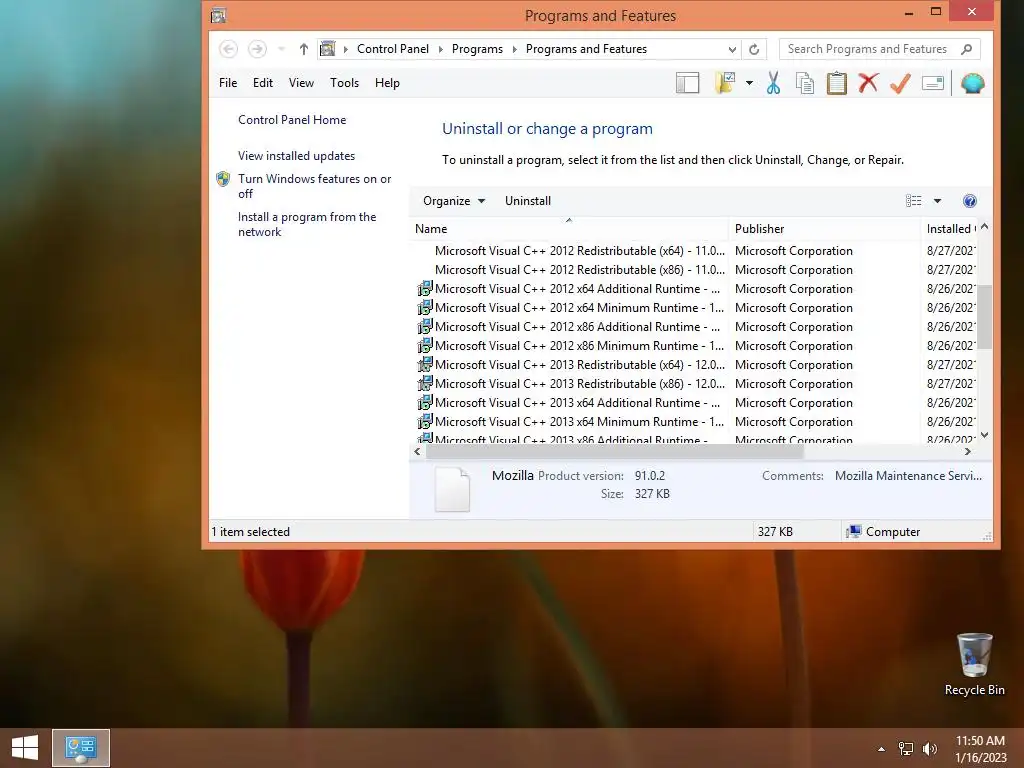This screenshot has width=1024, height=768.
Task: Open the Edit menu
Action: tap(263, 83)
